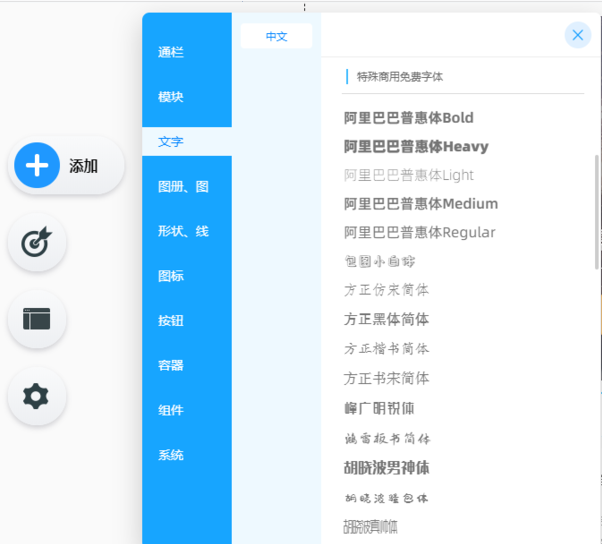602x544 pixels.
Task: Open the page layout window icon
Action: (37, 319)
